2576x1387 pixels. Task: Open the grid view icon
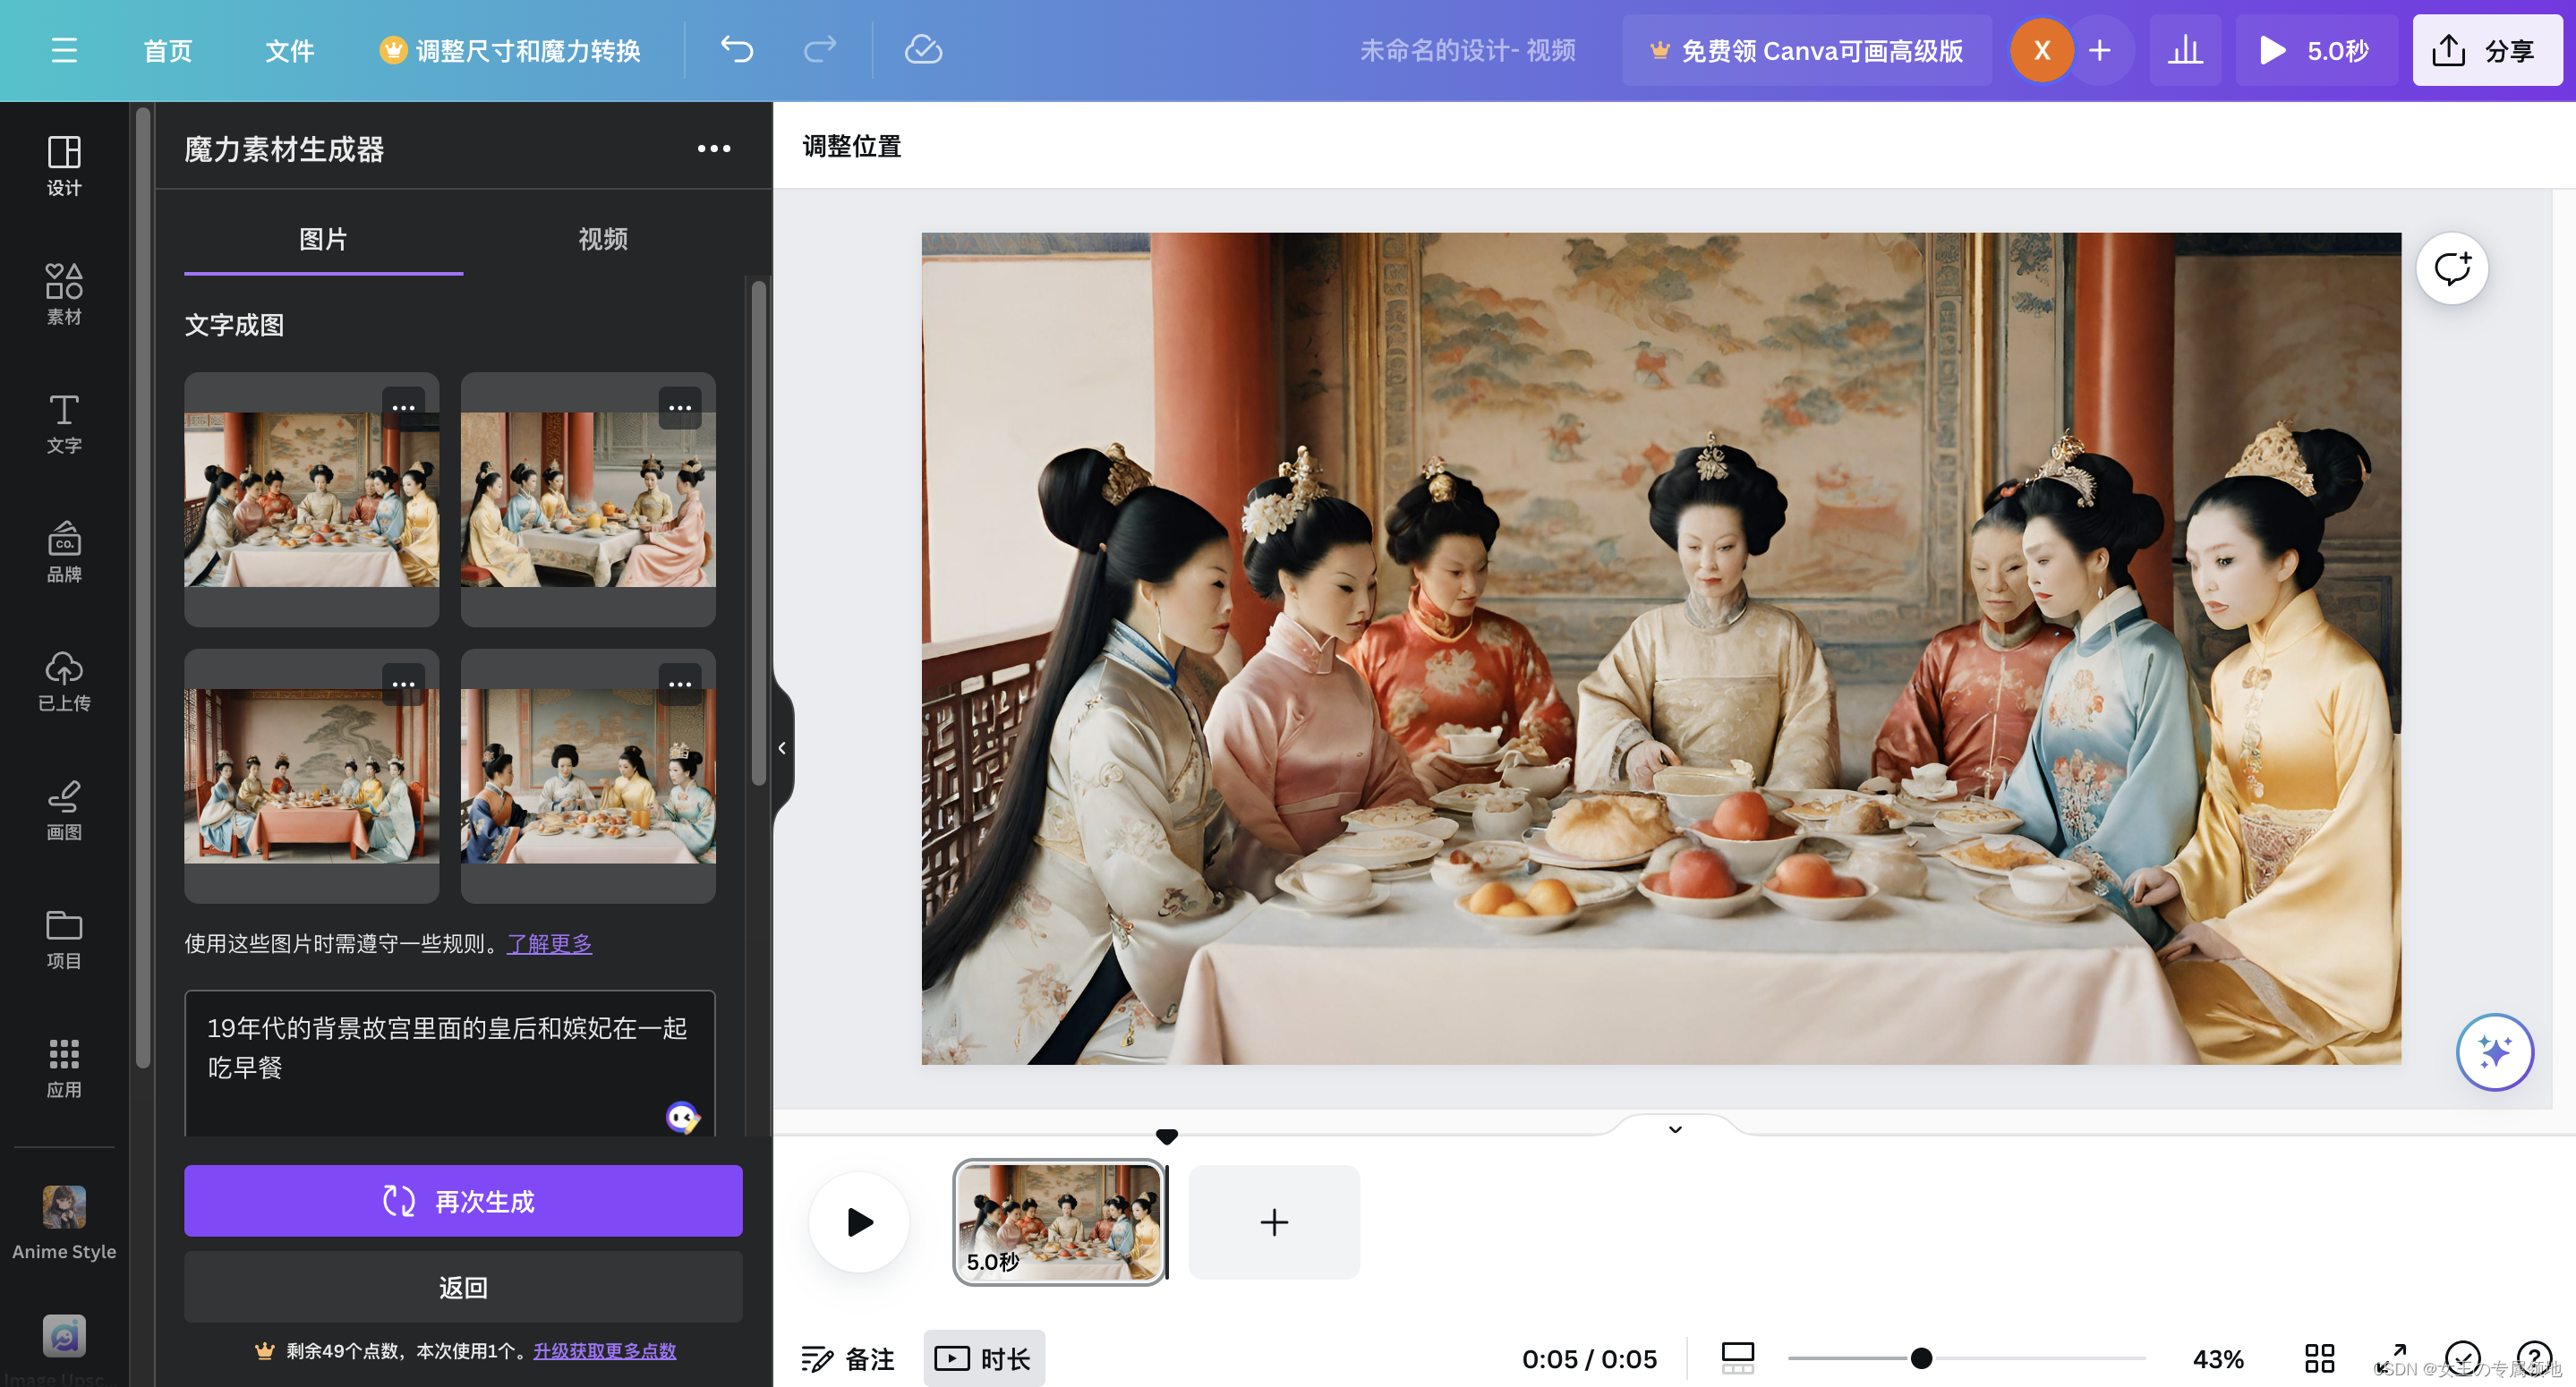(x=2319, y=1358)
